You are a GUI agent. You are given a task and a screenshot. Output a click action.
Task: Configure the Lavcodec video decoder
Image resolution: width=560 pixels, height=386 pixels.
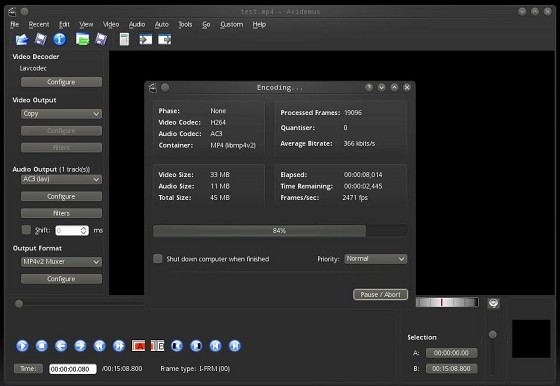pyautogui.click(x=61, y=82)
